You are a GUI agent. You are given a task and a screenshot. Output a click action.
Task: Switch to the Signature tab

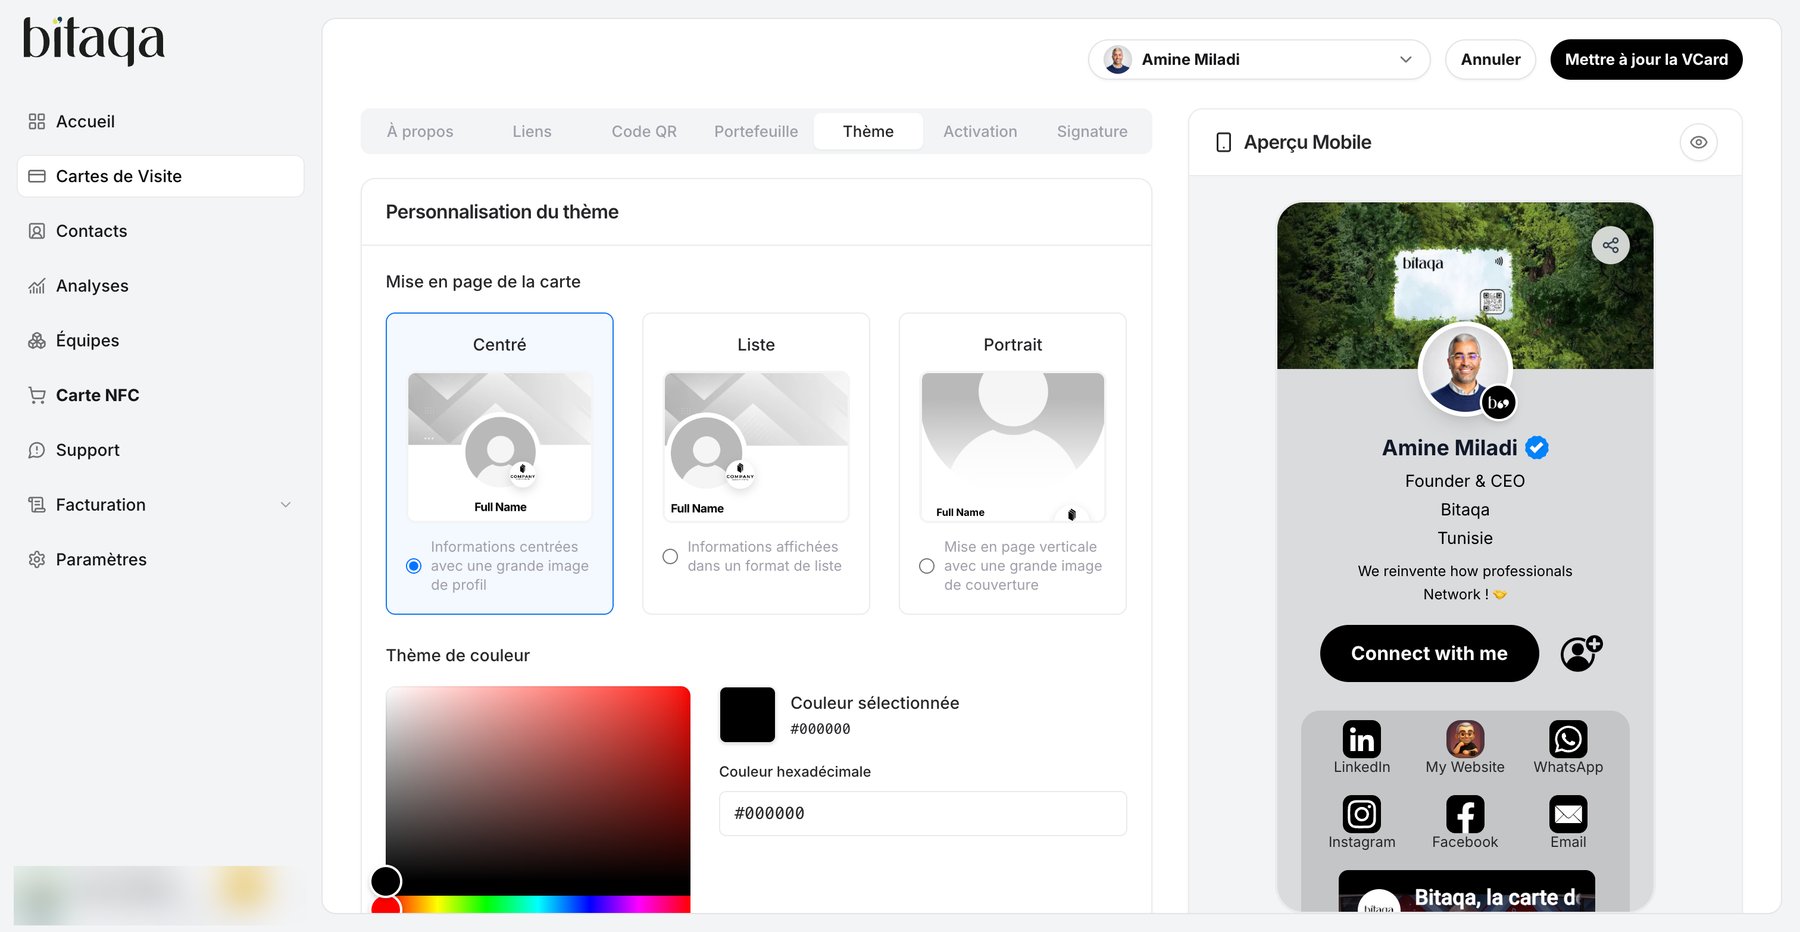1092,132
